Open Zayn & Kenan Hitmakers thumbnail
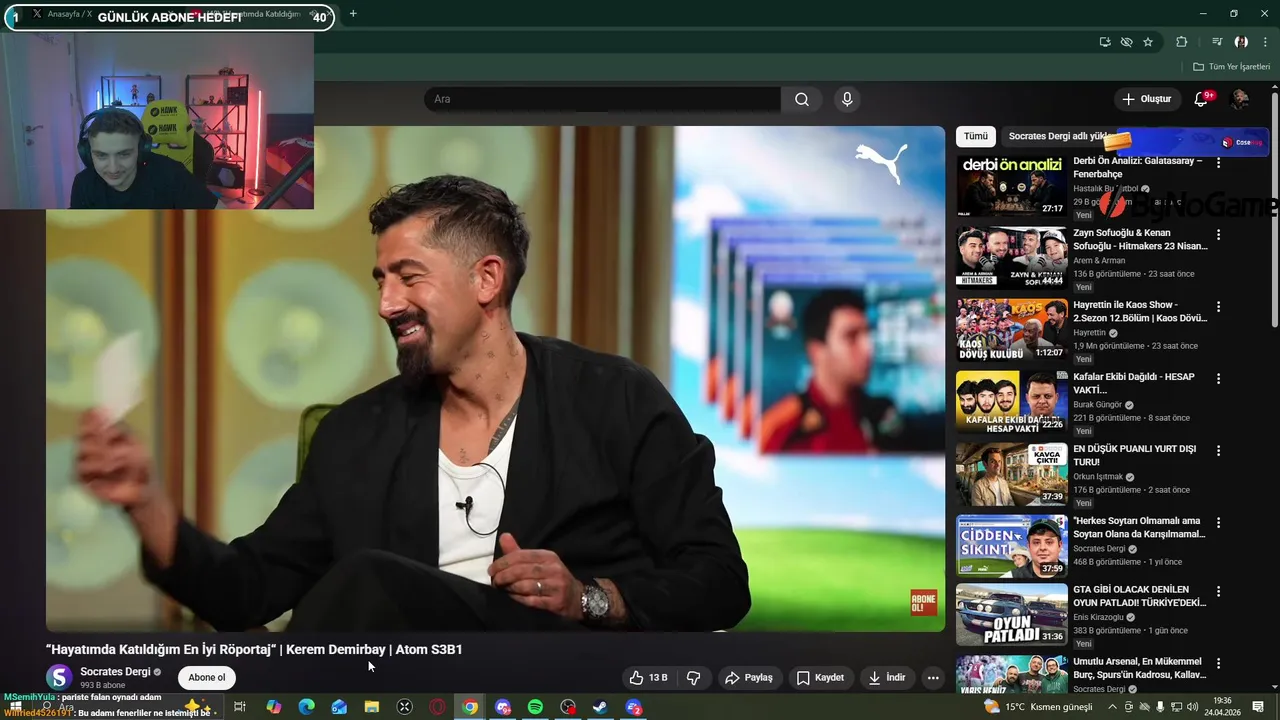This screenshot has height=720, width=1280. click(x=1011, y=258)
